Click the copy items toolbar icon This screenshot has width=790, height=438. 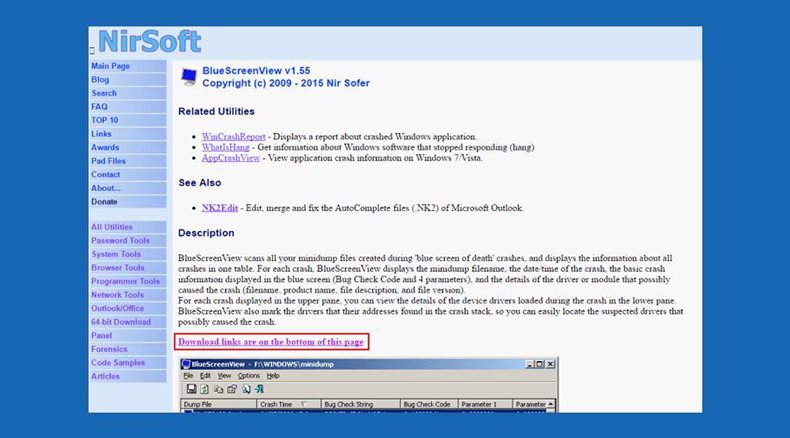coord(218,389)
